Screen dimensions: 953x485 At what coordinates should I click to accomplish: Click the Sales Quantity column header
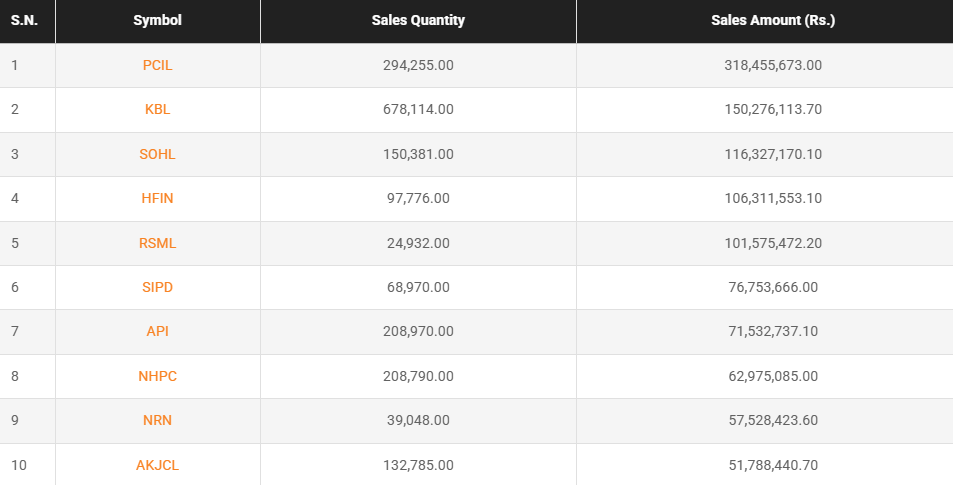[418, 20]
